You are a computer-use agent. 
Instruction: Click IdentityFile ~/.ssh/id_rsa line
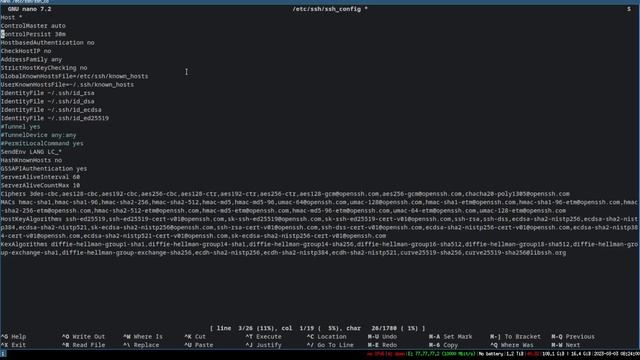[47, 93]
